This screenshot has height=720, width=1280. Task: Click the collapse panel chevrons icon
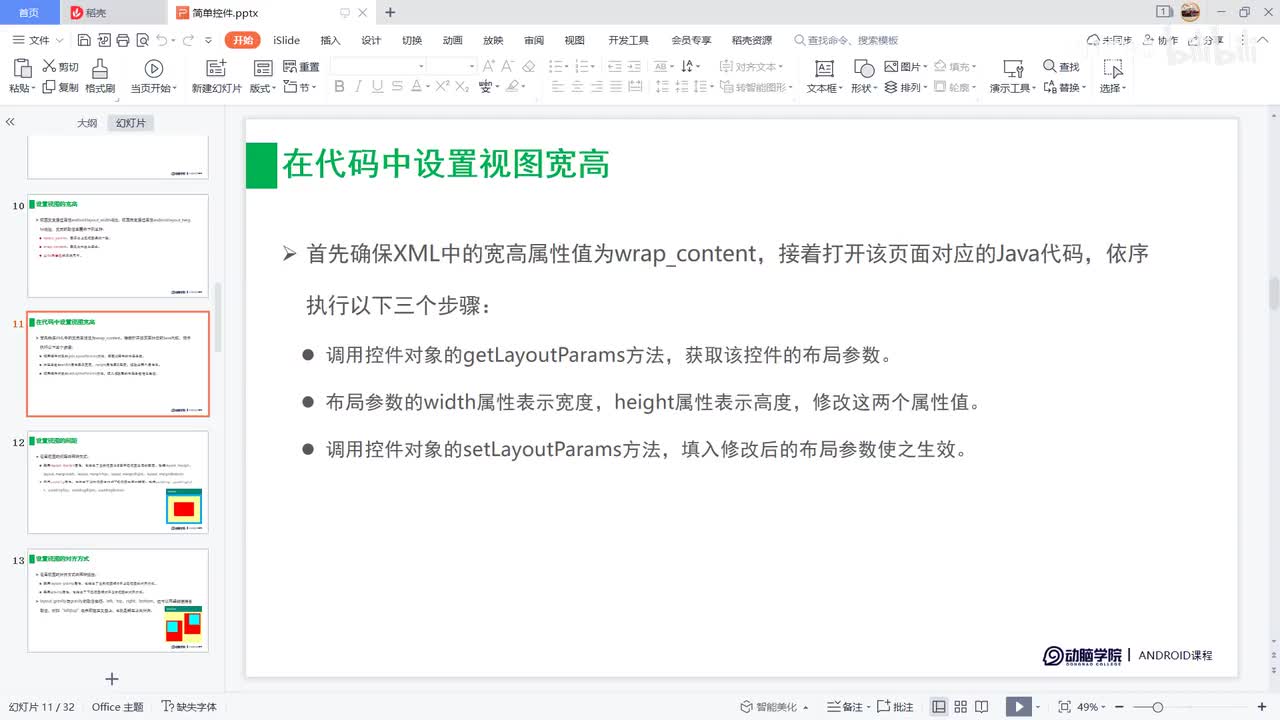[x=10, y=122]
